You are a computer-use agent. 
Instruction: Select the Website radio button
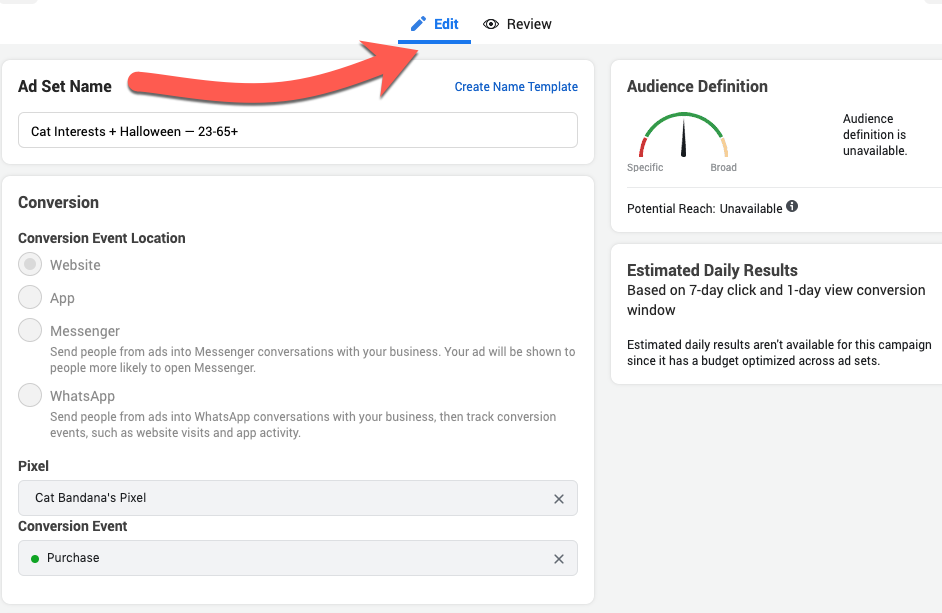(30, 264)
